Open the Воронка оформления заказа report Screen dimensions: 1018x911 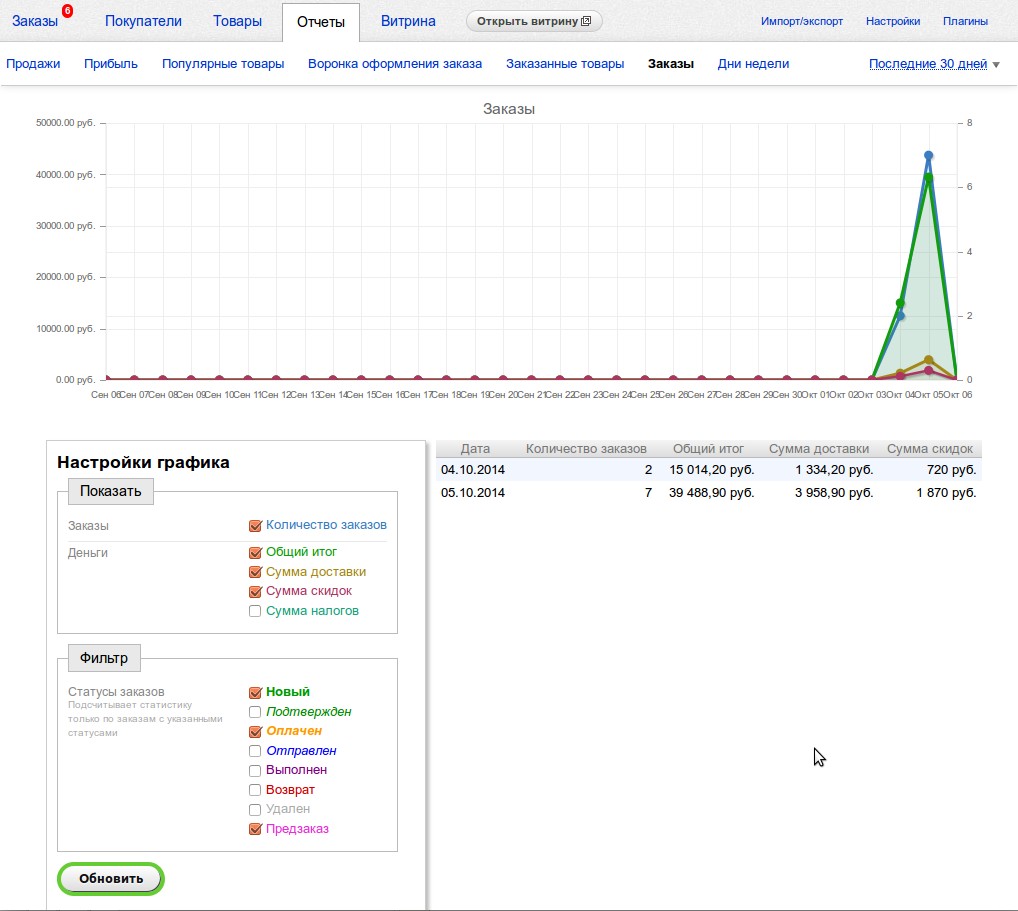click(395, 64)
